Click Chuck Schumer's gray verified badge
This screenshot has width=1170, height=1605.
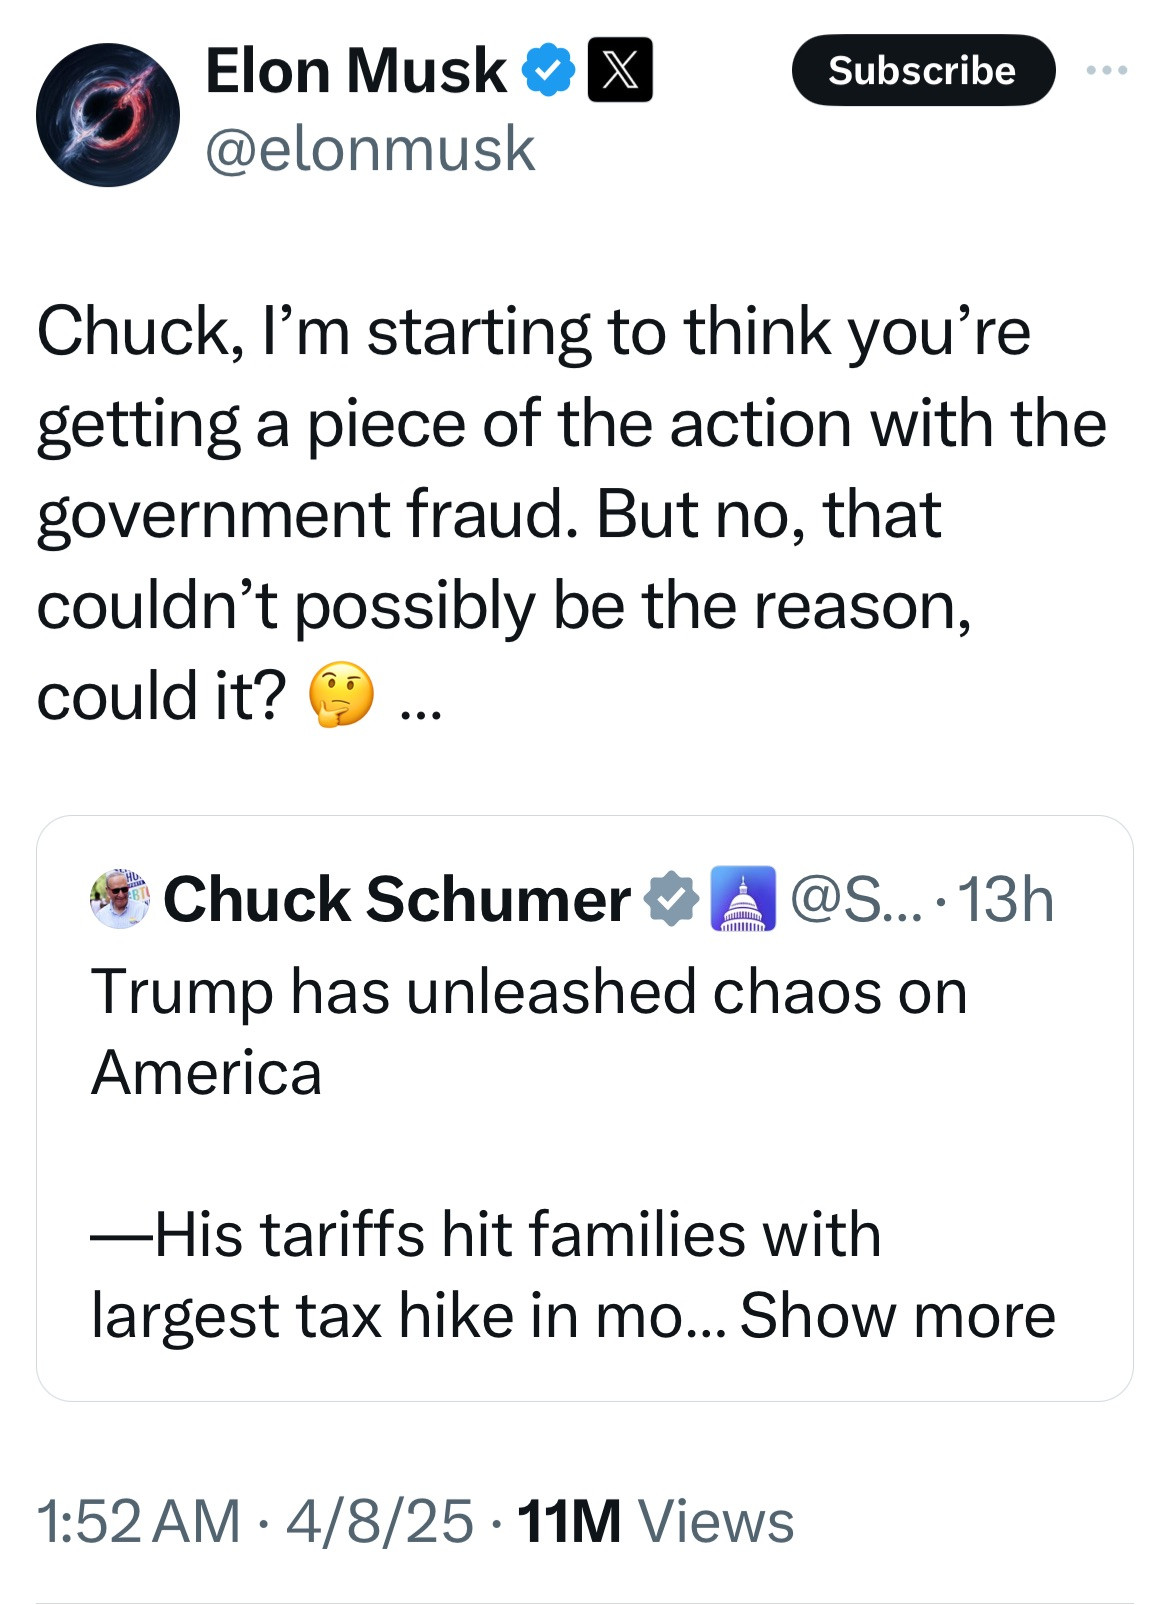(x=670, y=899)
